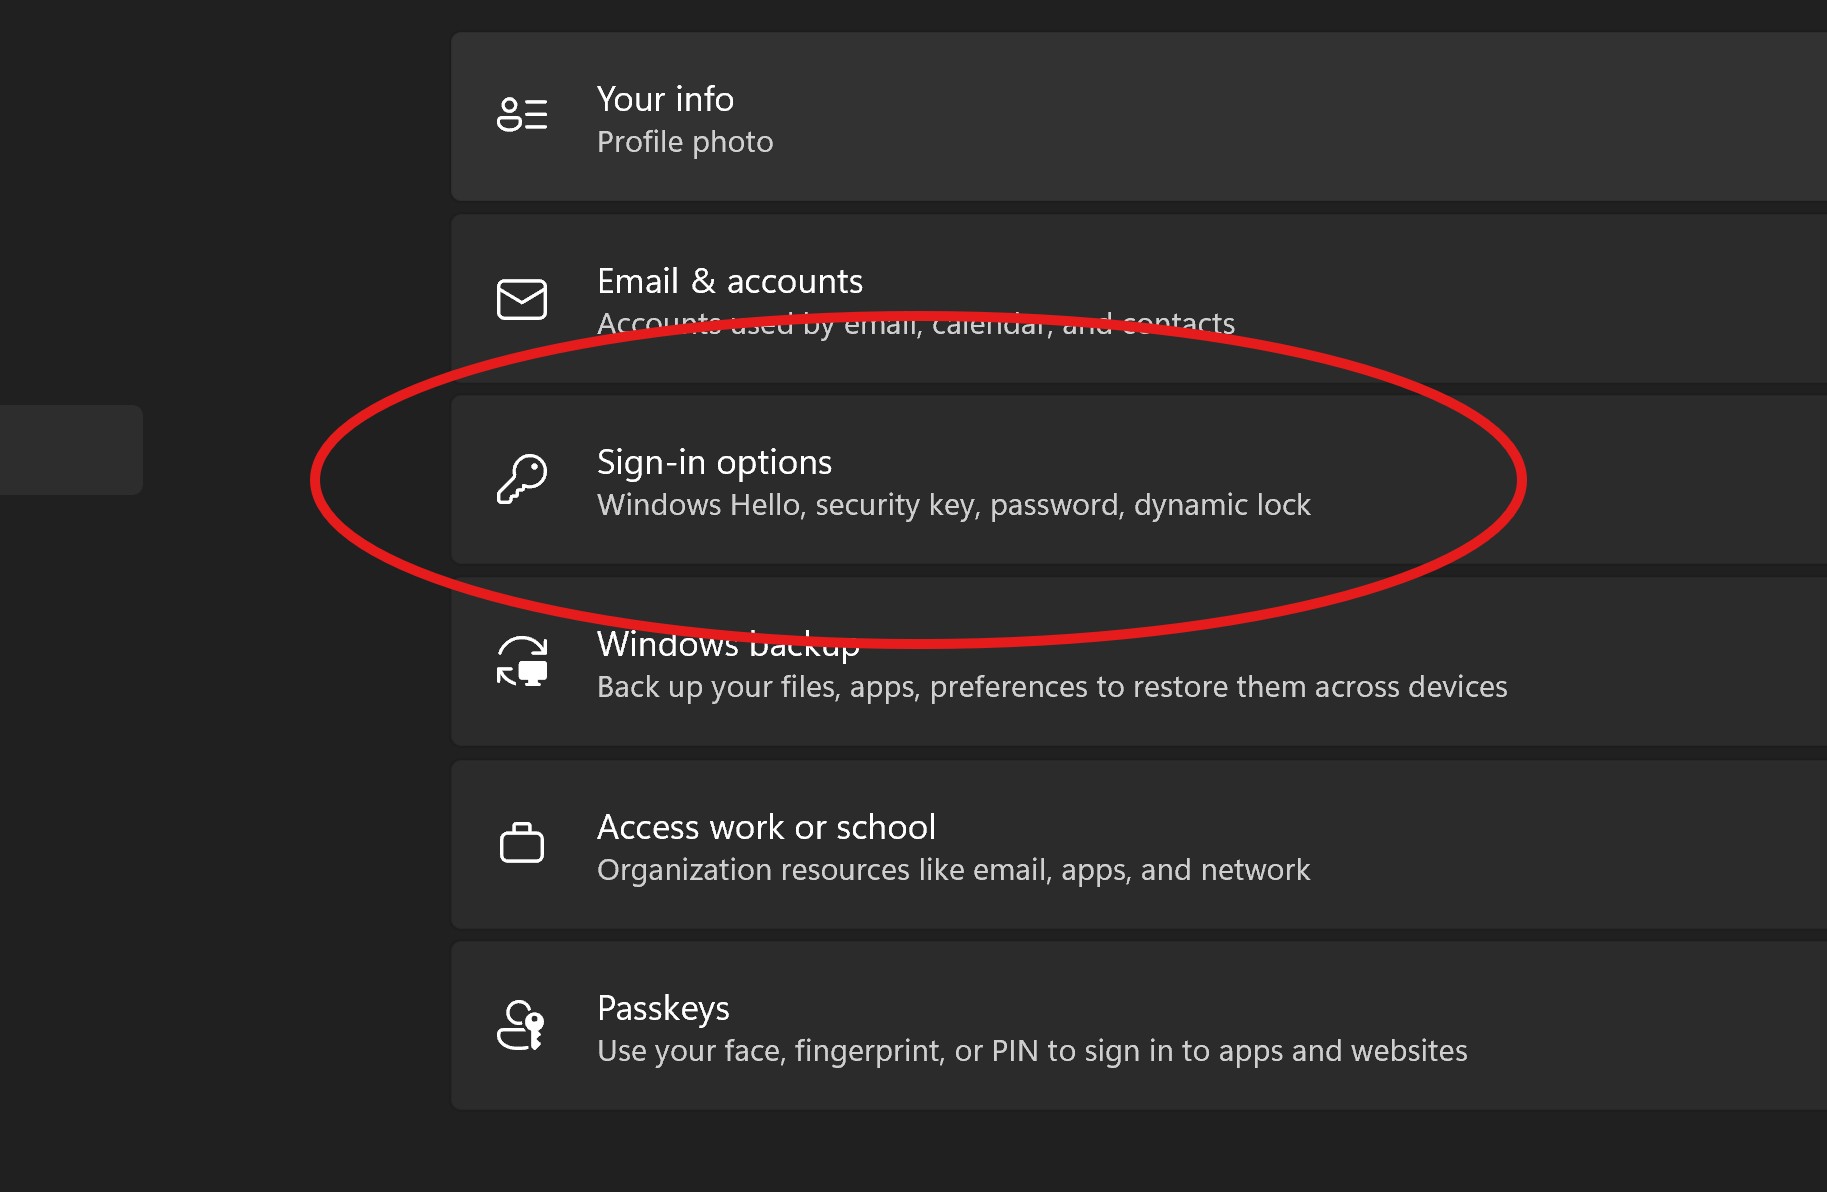Viewport: 1827px width, 1192px height.
Task: Click the face fingerprint PIN description text
Action: [x=1031, y=1050]
